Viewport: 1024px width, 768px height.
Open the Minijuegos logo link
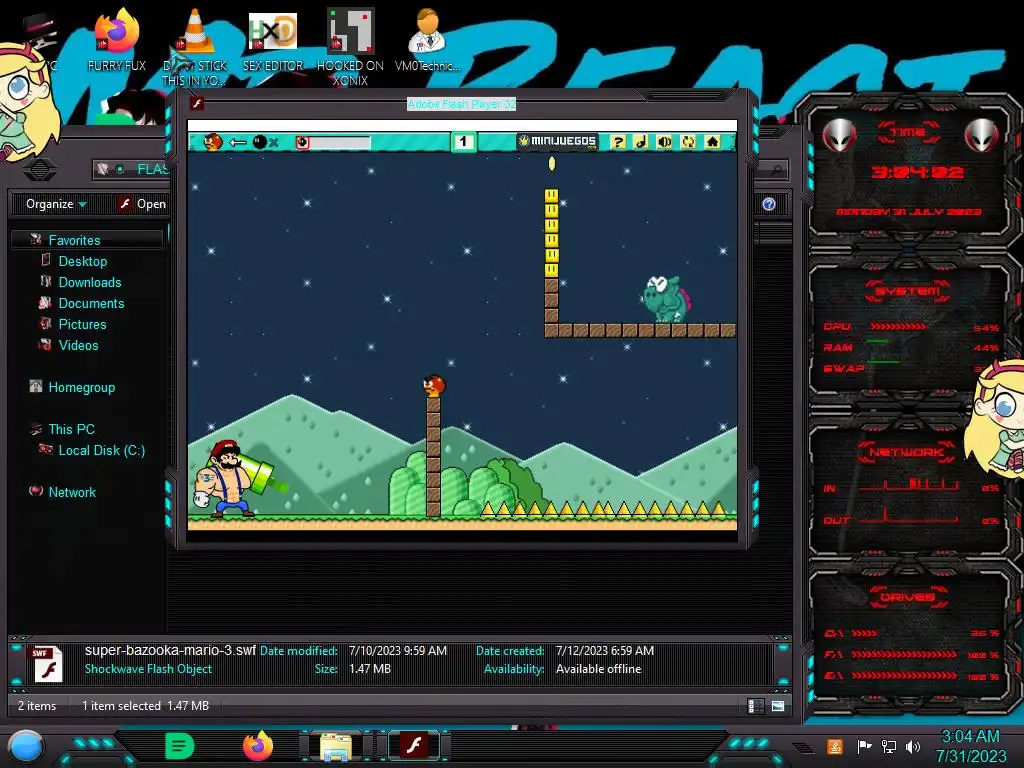558,141
